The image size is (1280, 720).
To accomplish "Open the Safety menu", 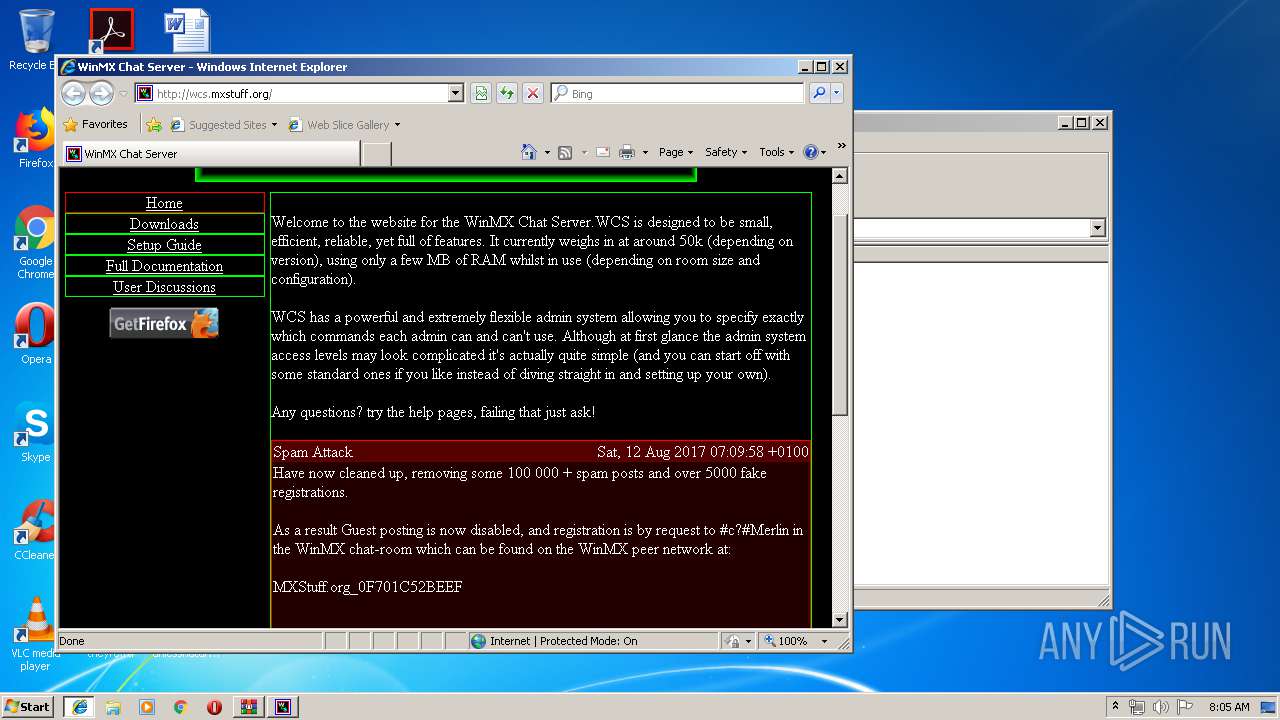I will pyautogui.click(x=726, y=152).
